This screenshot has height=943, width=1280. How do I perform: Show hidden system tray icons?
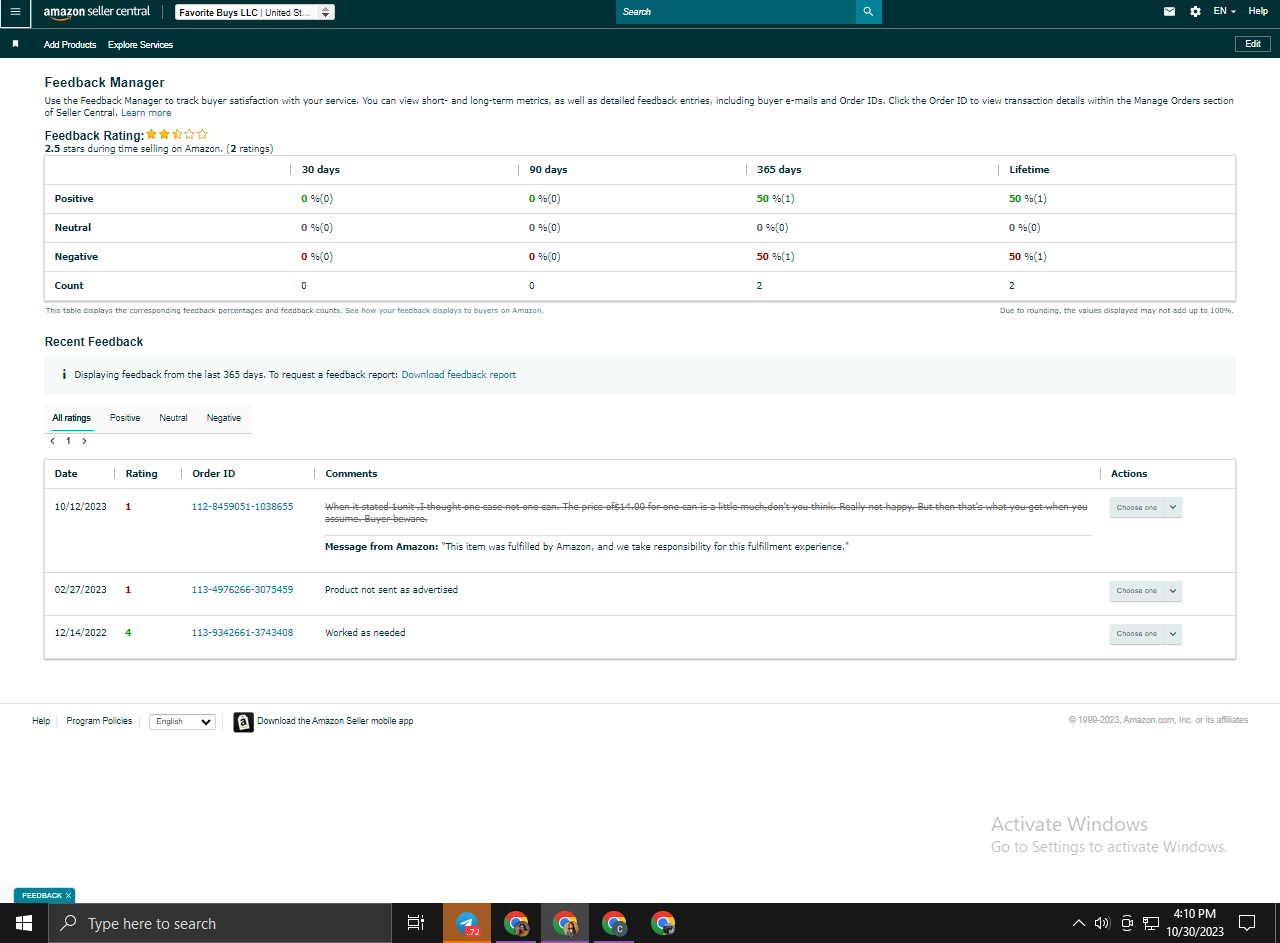(1078, 923)
